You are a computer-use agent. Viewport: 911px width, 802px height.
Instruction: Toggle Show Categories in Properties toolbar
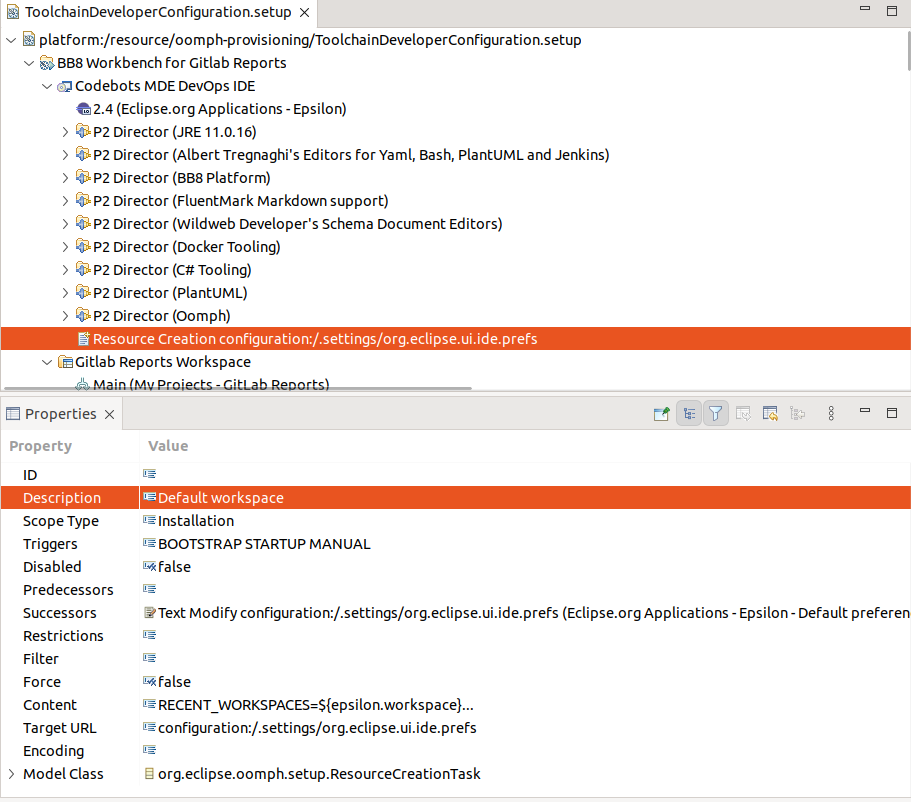[689, 414]
